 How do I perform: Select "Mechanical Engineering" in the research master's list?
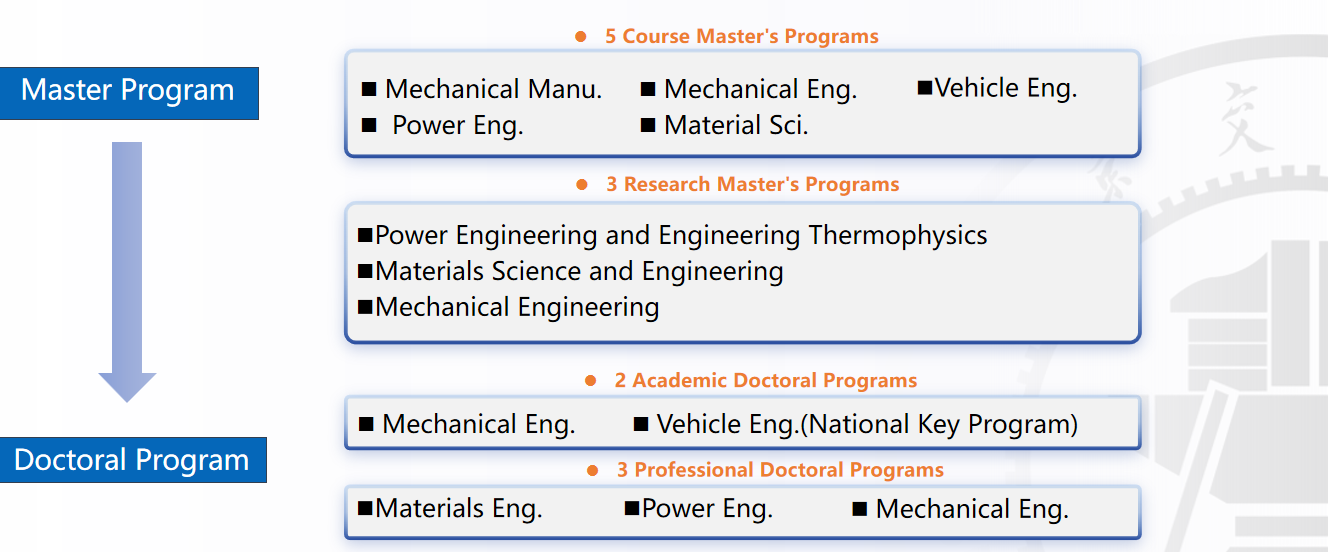(x=517, y=307)
